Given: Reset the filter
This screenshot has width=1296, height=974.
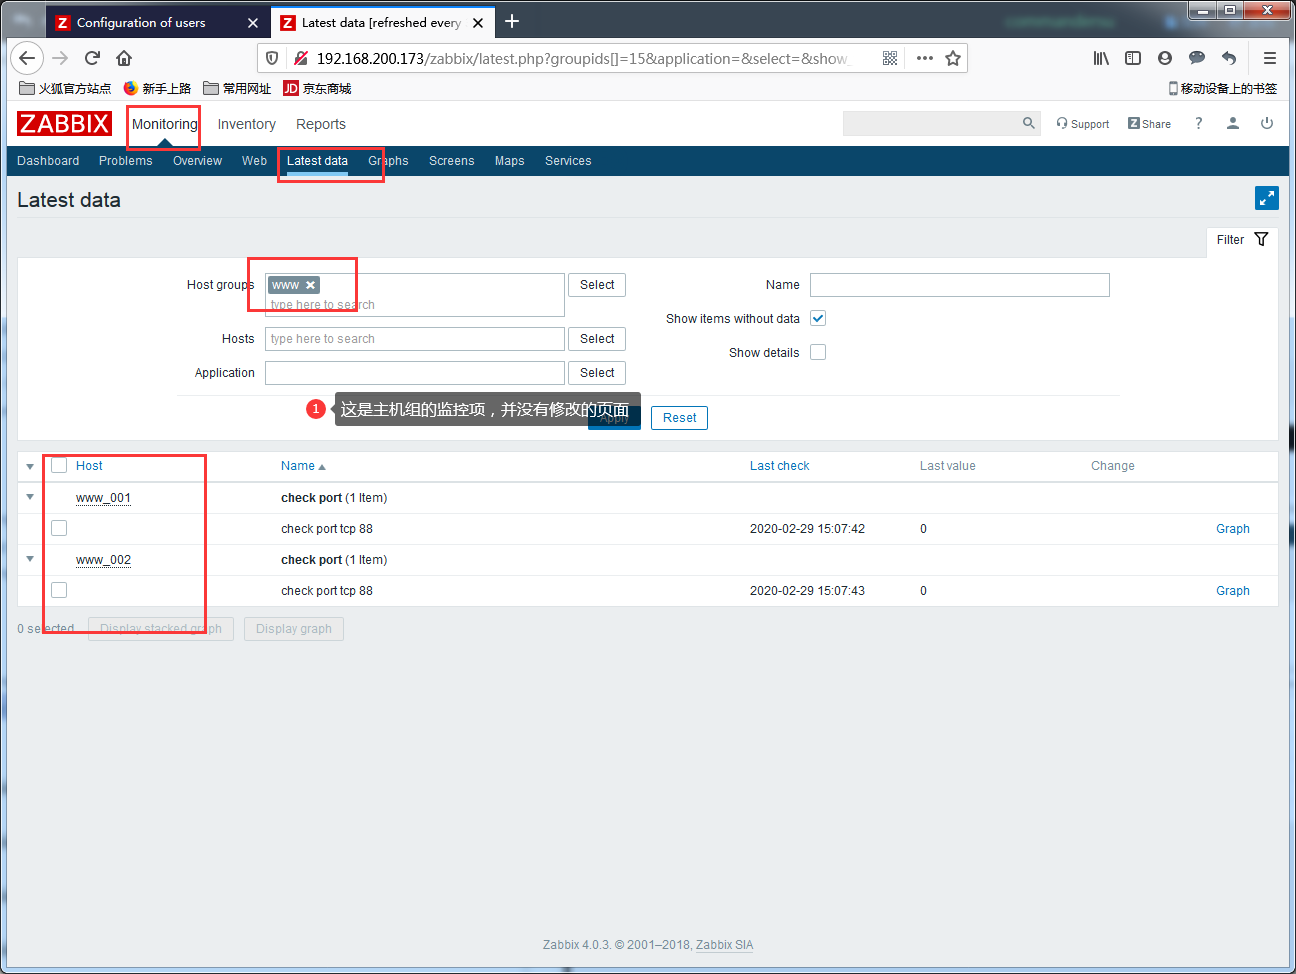Looking at the screenshot, I should 680,418.
